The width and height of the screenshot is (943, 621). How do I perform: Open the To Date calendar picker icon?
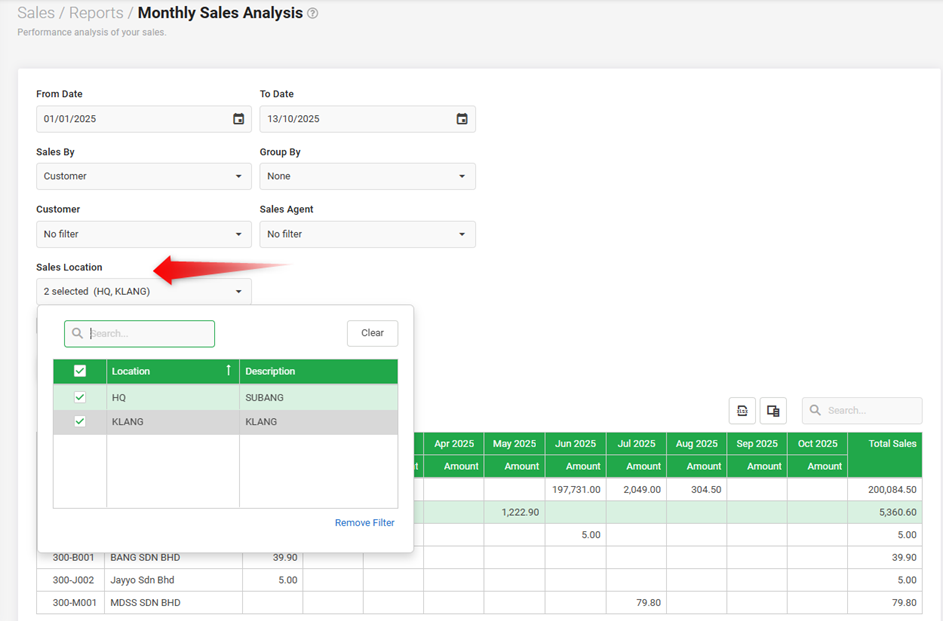(x=462, y=119)
